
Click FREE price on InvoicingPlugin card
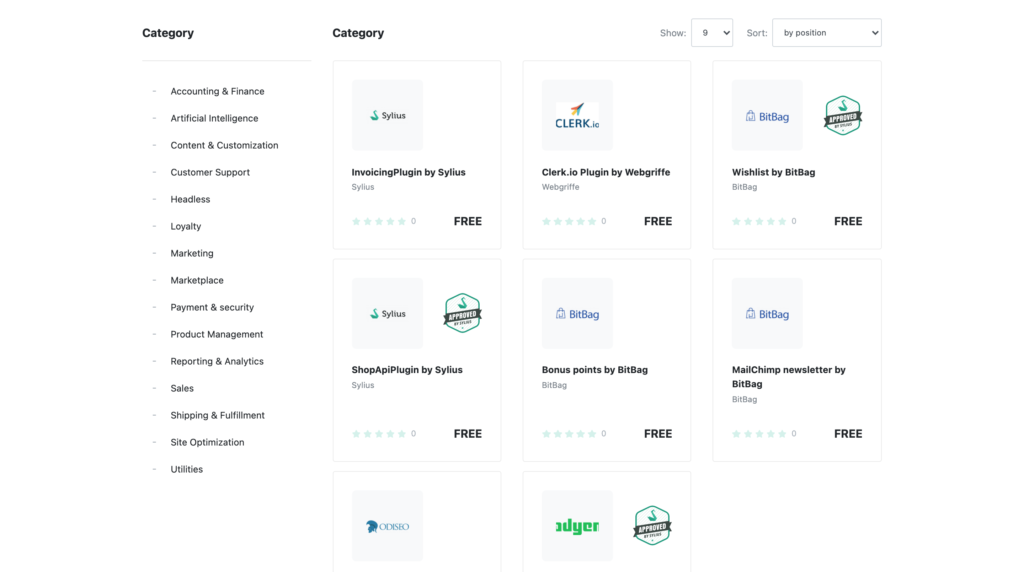[468, 221]
